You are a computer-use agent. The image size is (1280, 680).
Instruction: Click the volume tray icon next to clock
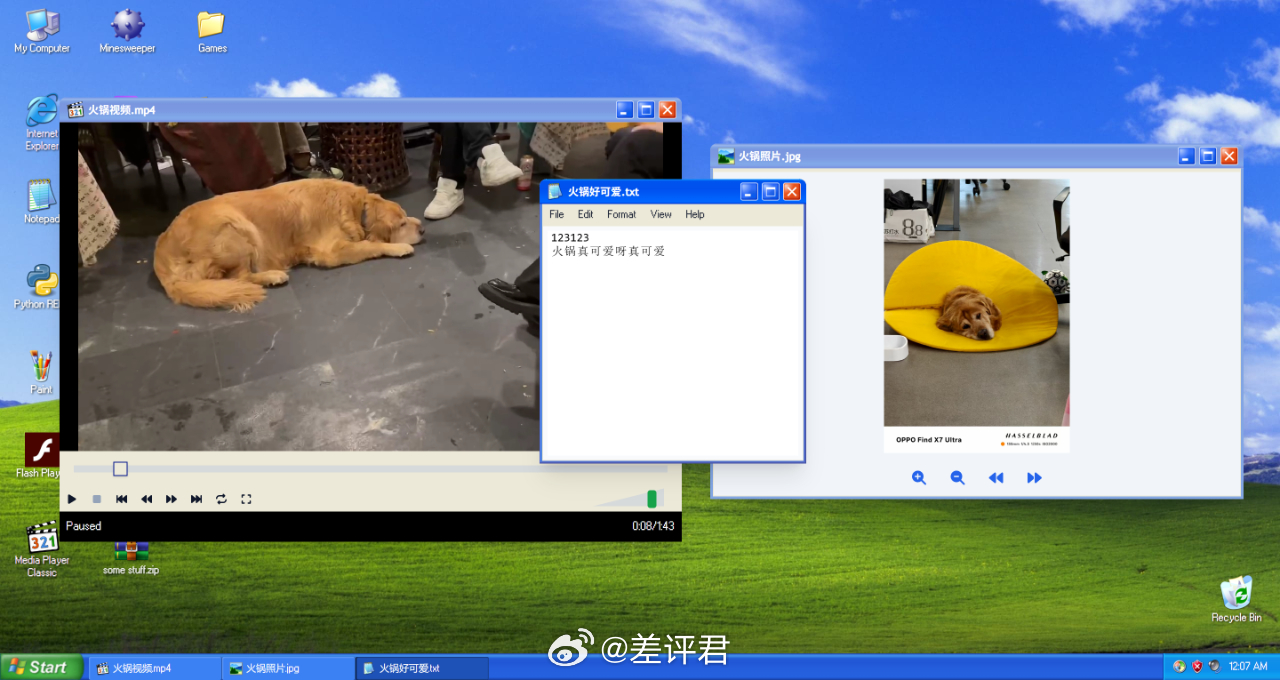point(1214,666)
